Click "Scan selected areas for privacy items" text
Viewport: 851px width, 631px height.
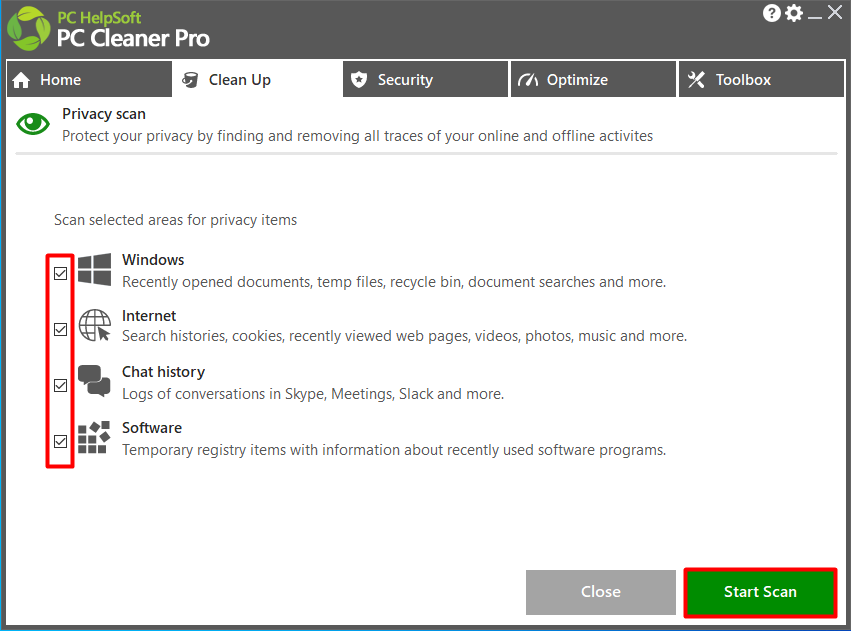[175, 220]
